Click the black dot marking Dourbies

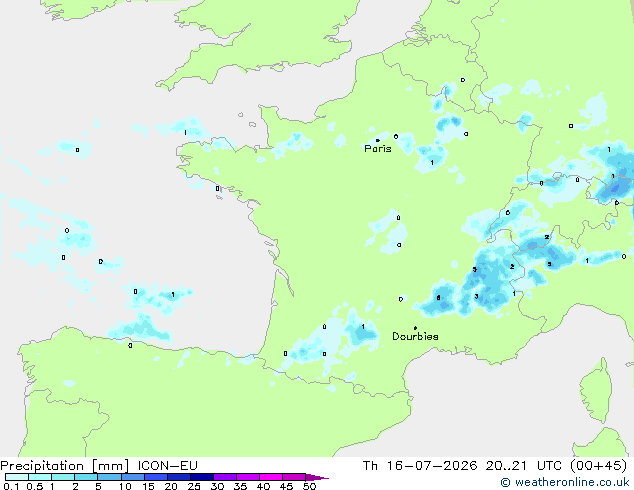click(x=415, y=328)
